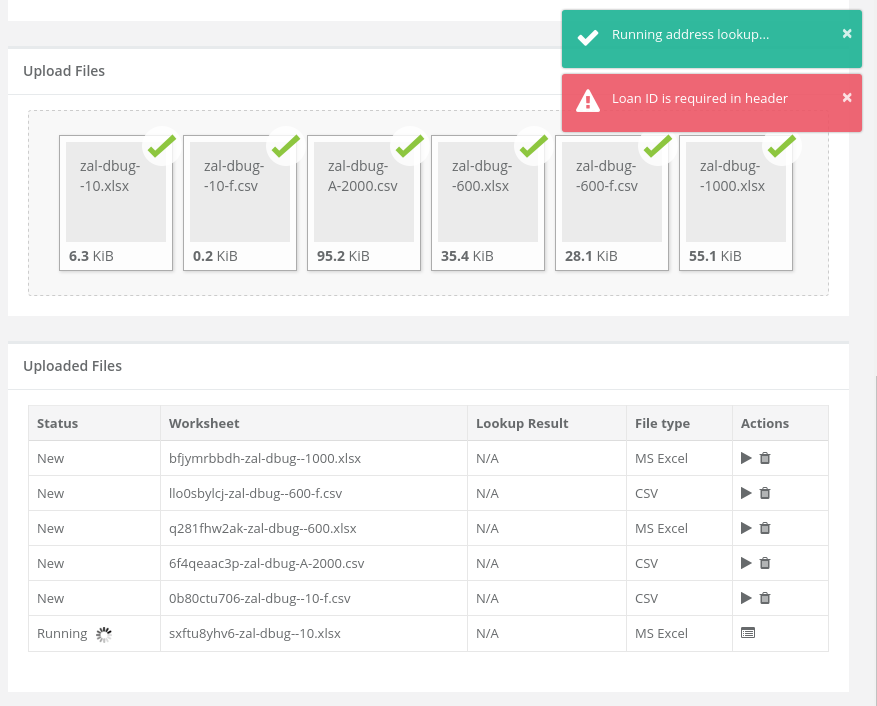Click the Upload Files panel heading

pyautogui.click(x=64, y=71)
